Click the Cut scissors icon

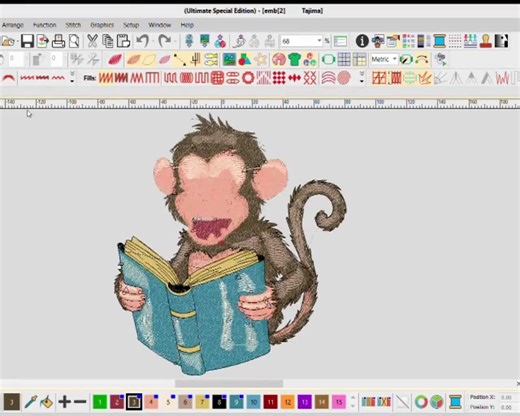[92, 41]
